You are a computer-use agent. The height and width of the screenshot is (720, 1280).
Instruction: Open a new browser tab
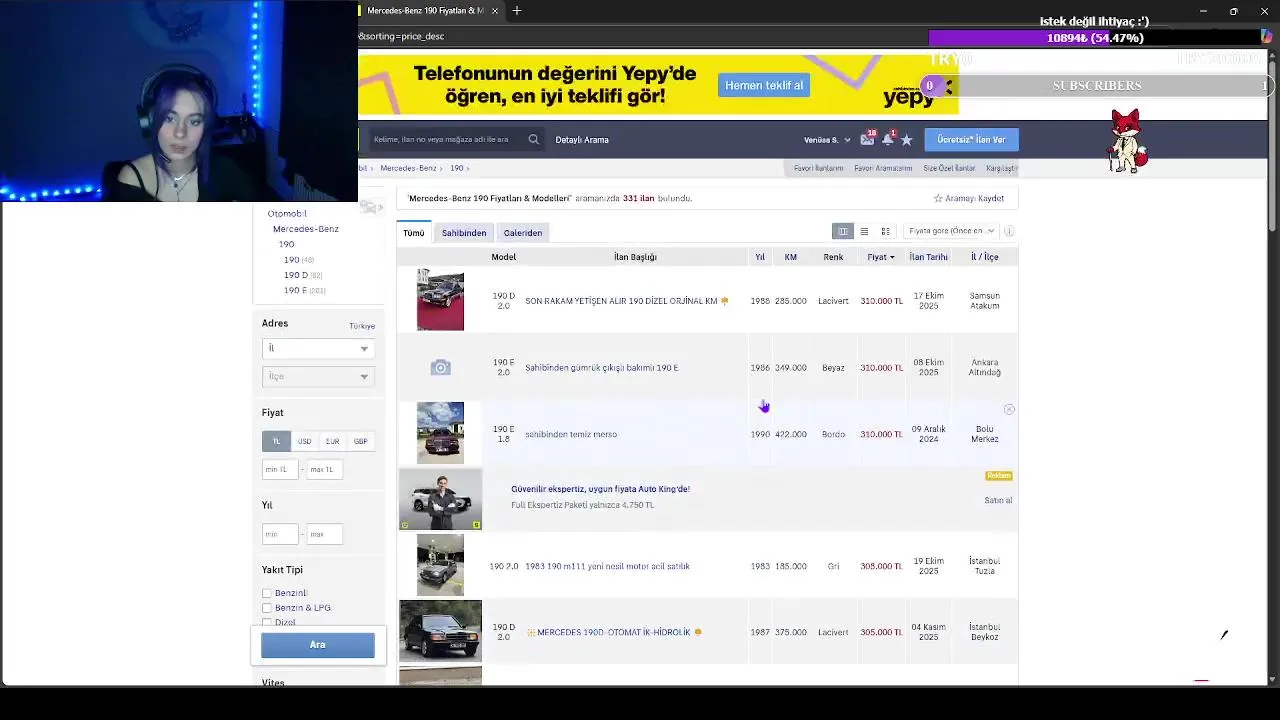(517, 11)
